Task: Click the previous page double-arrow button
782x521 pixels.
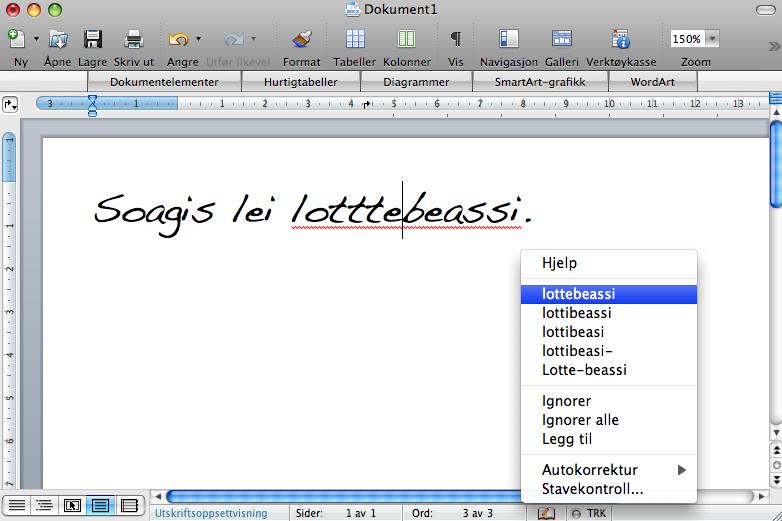Action: coord(776,450)
